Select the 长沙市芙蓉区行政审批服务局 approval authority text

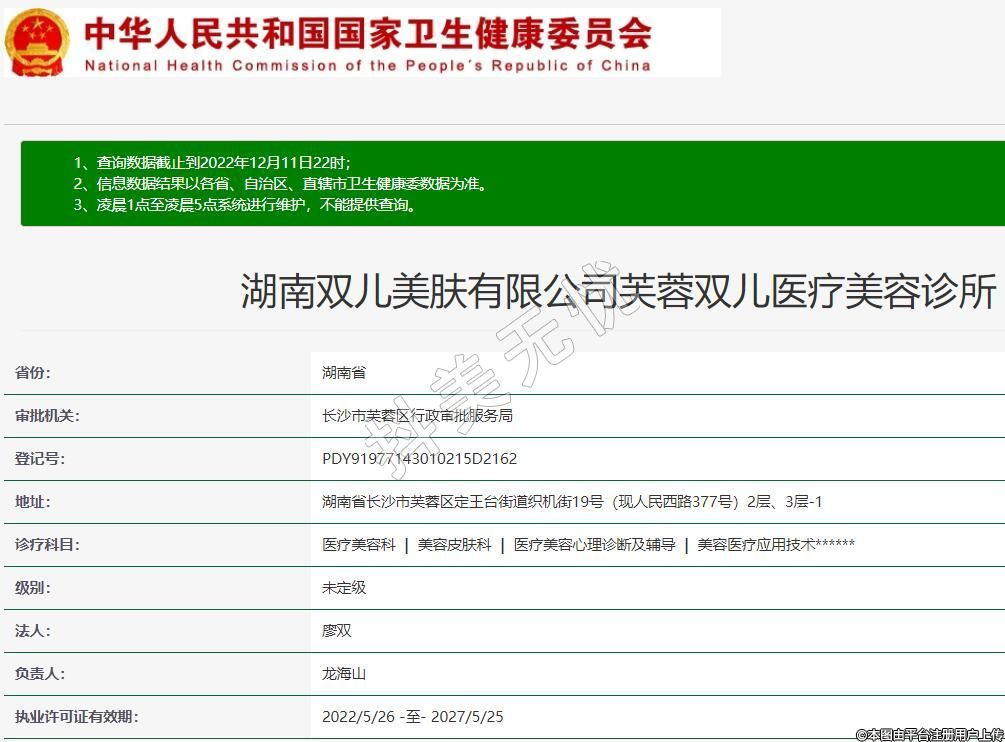pos(417,416)
